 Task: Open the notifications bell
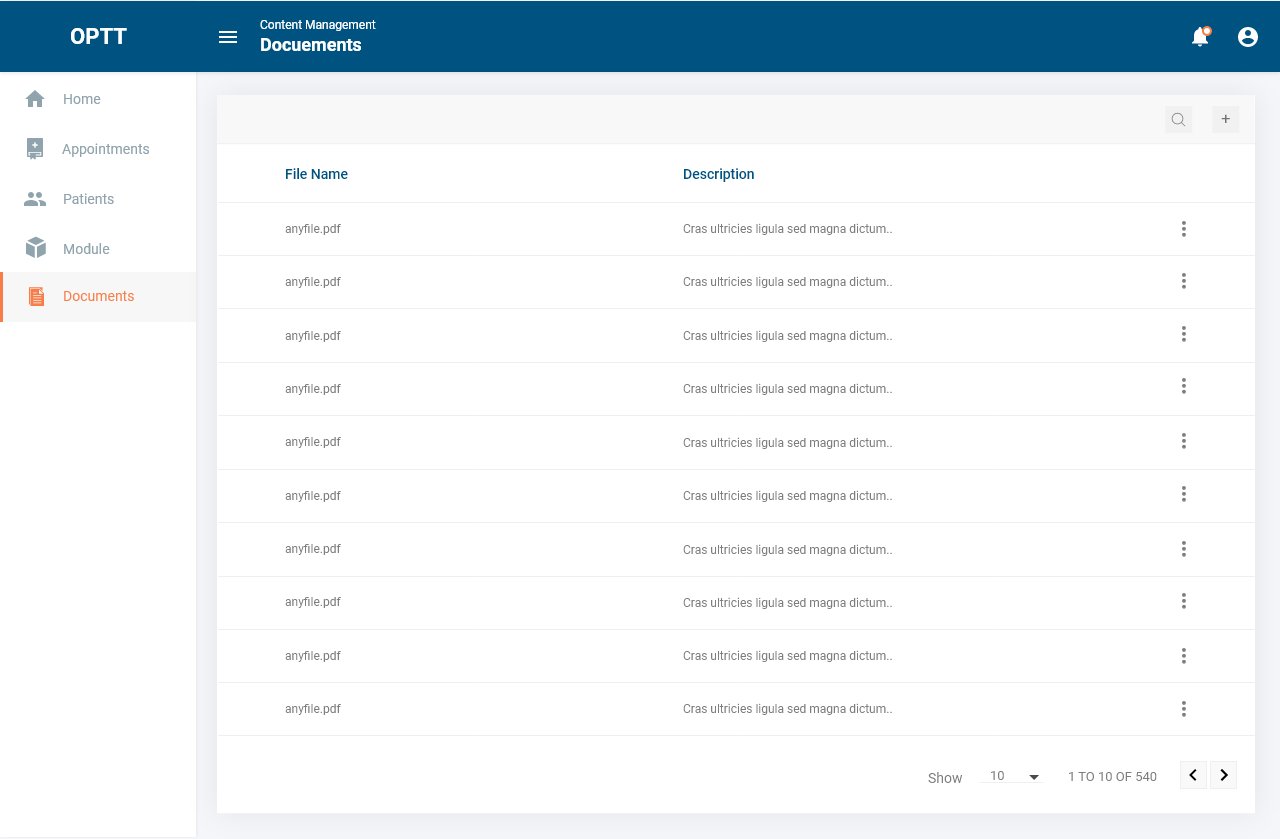pyautogui.click(x=1200, y=37)
